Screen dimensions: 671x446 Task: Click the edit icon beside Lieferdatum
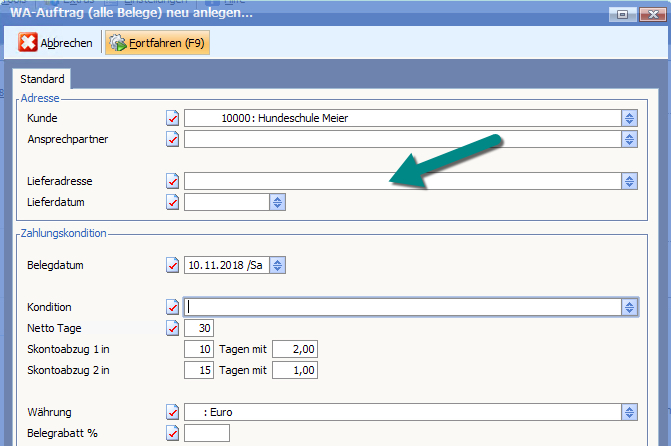tap(172, 203)
